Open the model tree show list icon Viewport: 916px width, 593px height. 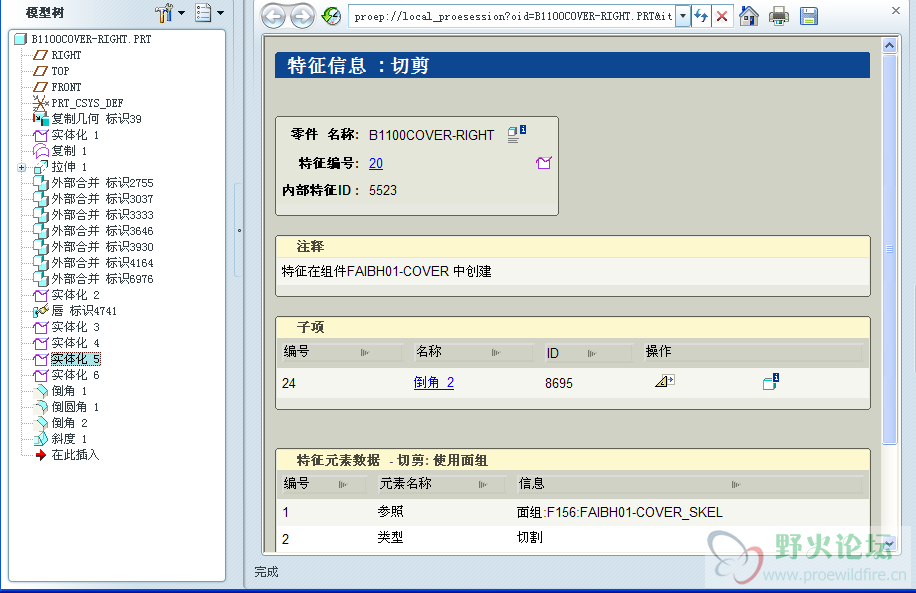[x=203, y=12]
